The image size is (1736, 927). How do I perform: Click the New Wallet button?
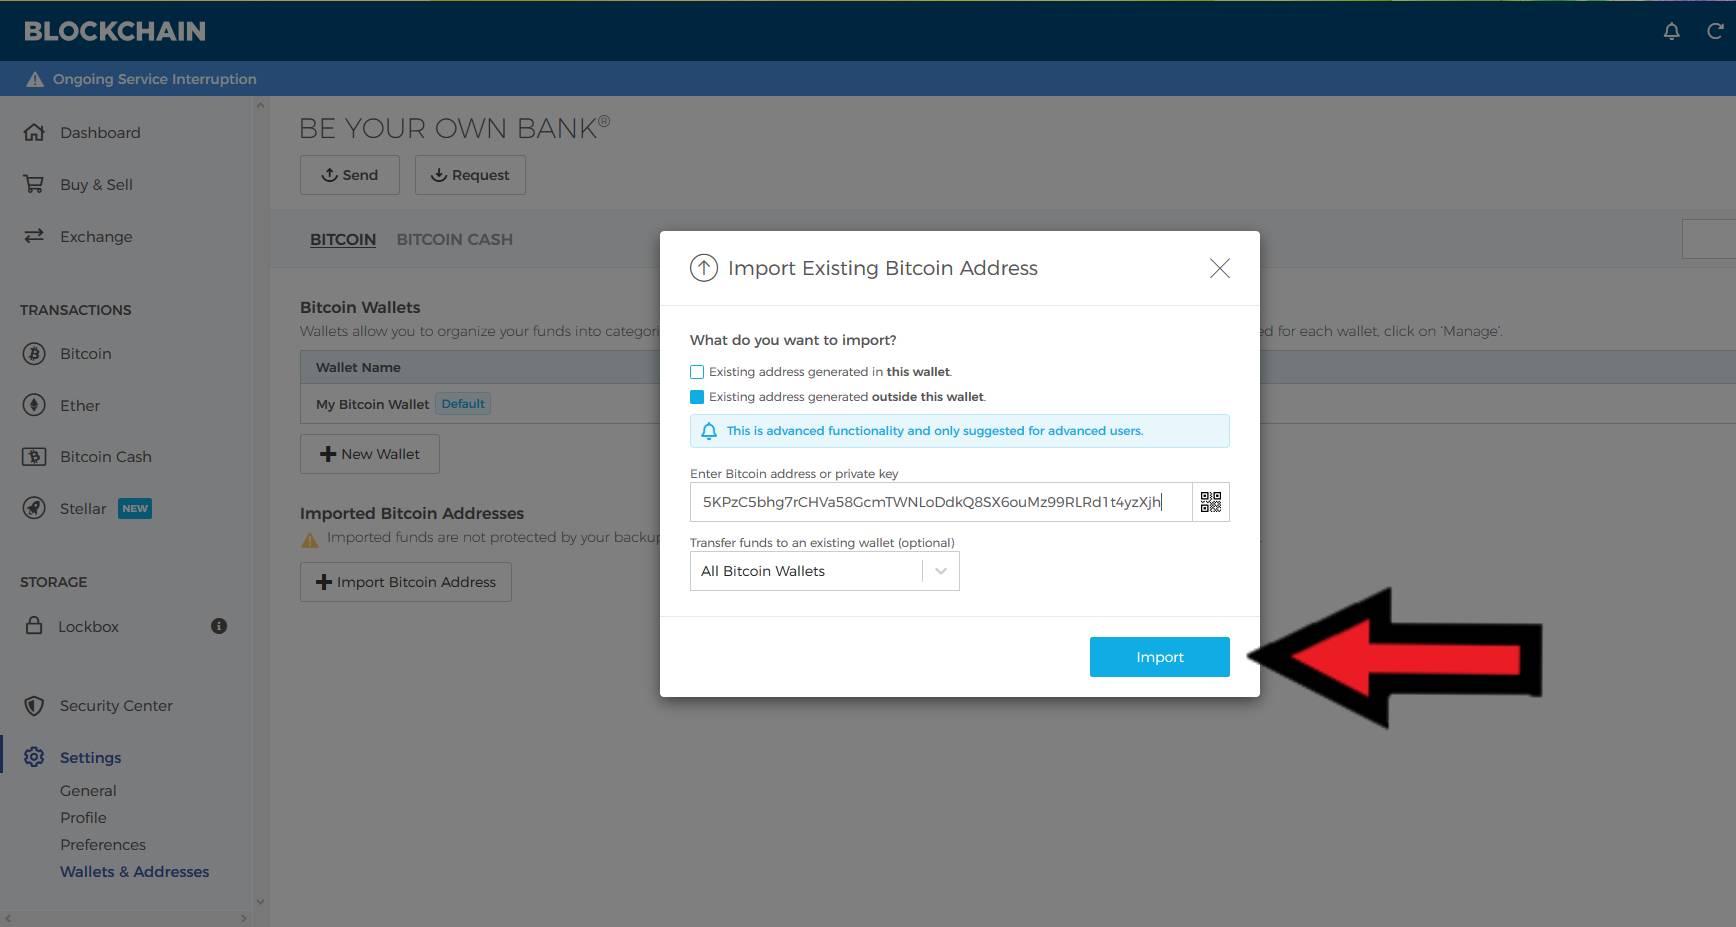tap(370, 454)
